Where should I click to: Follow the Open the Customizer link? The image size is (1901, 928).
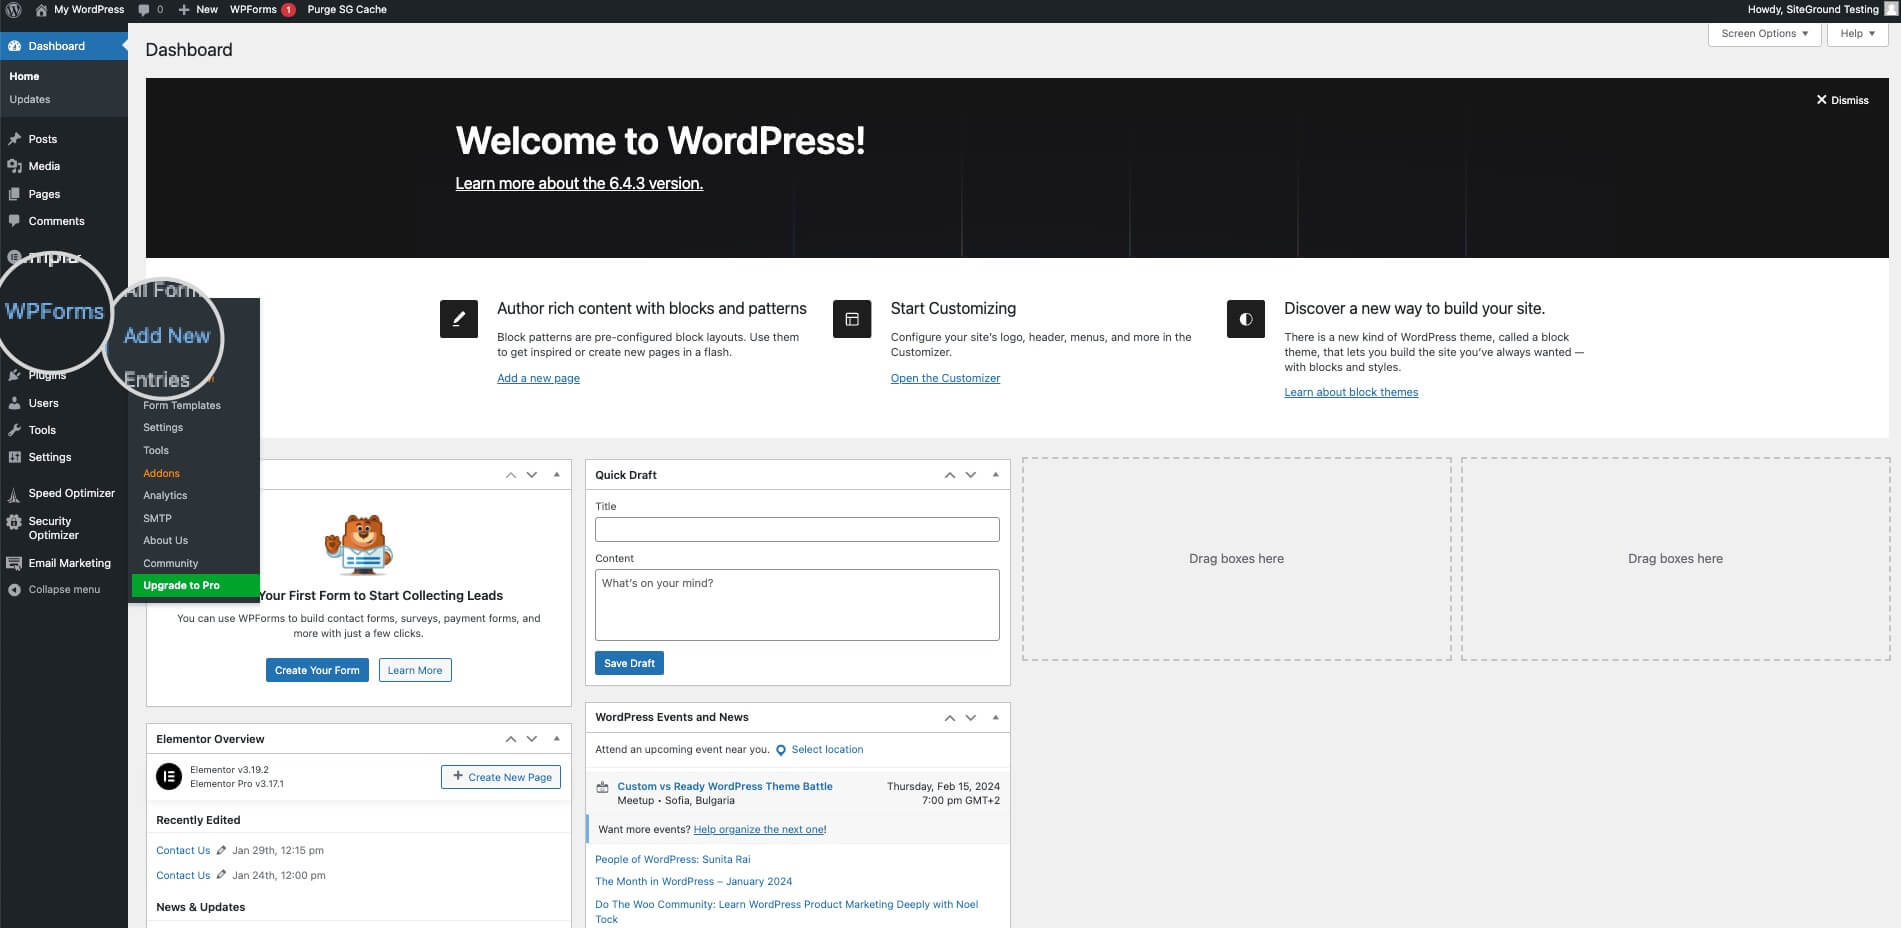[x=945, y=378]
